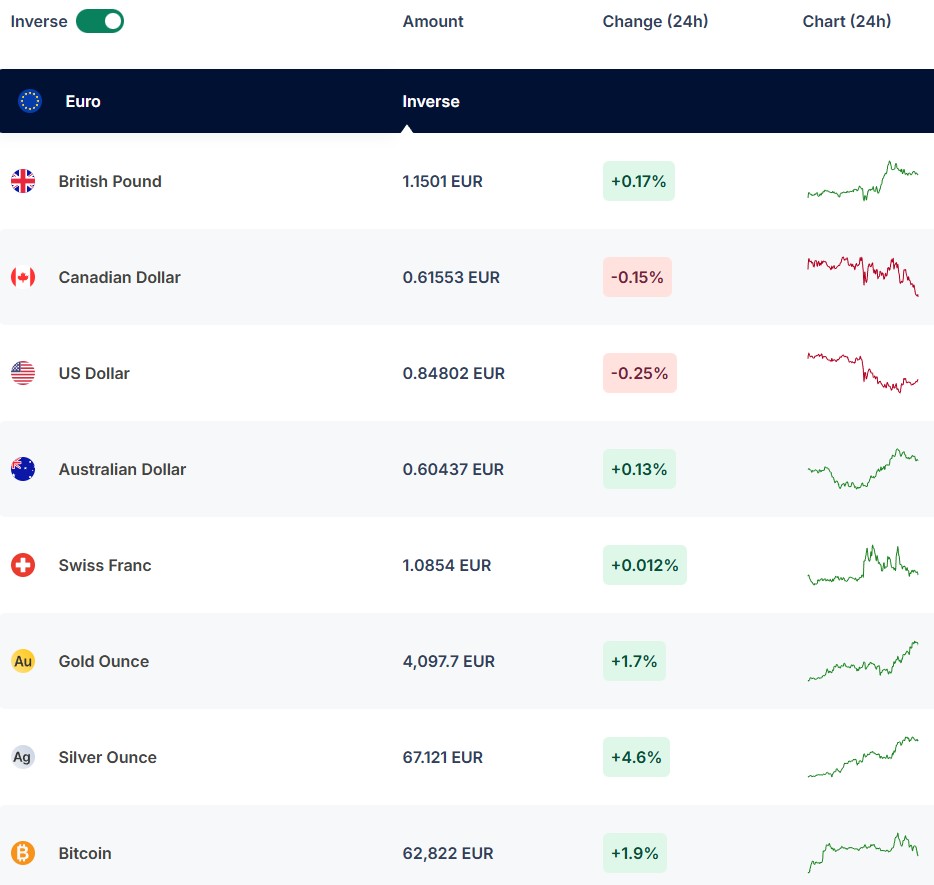Click the Change (24h) column header

click(x=655, y=21)
